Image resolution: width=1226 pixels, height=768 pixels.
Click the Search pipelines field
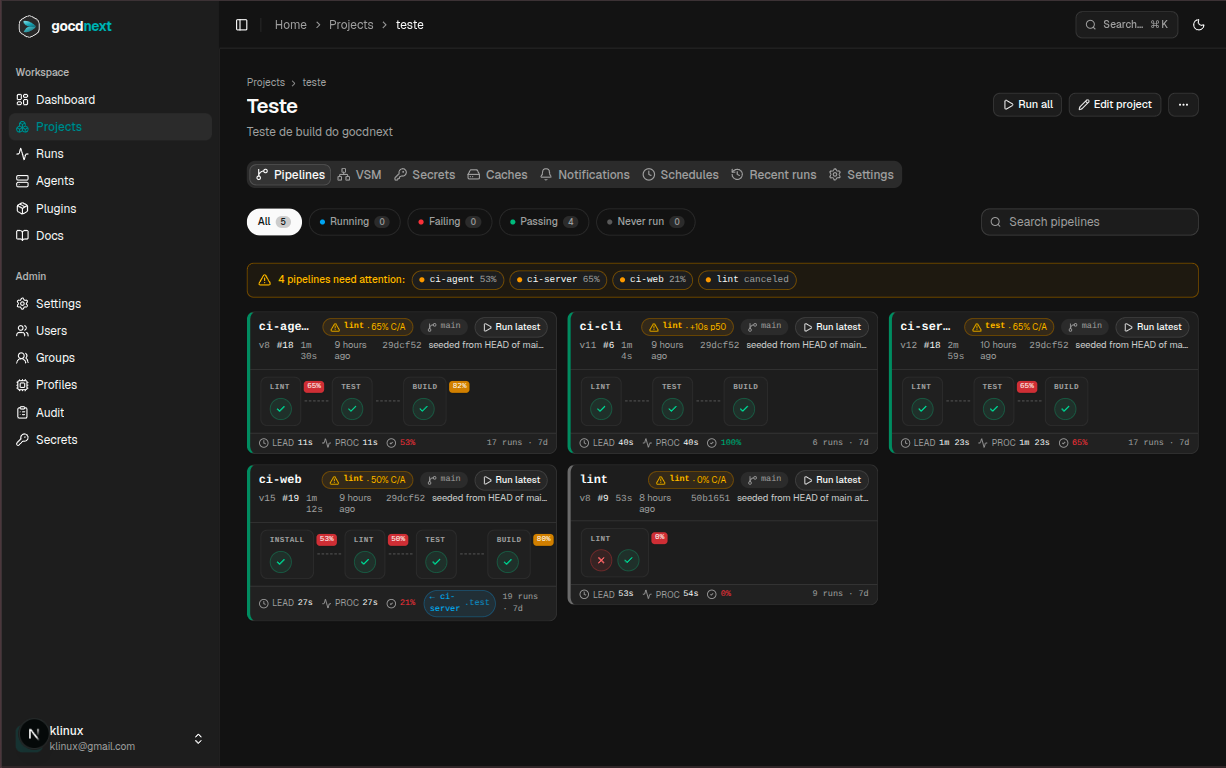tap(1090, 222)
